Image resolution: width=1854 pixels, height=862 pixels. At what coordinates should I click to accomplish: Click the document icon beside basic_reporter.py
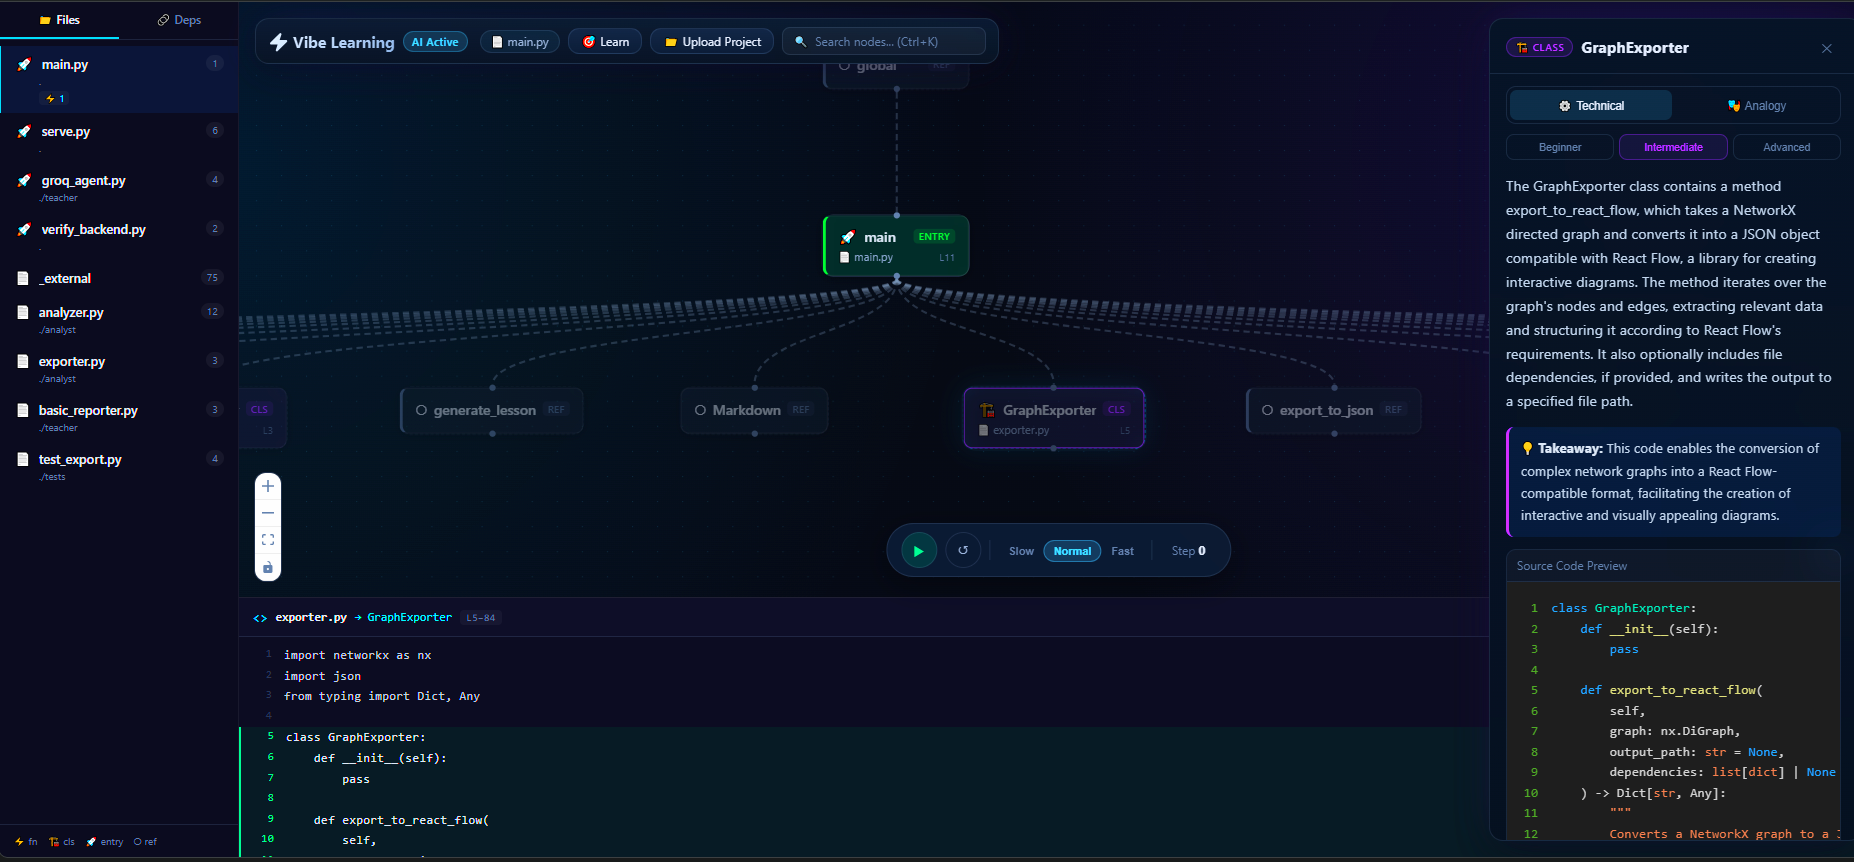point(23,410)
